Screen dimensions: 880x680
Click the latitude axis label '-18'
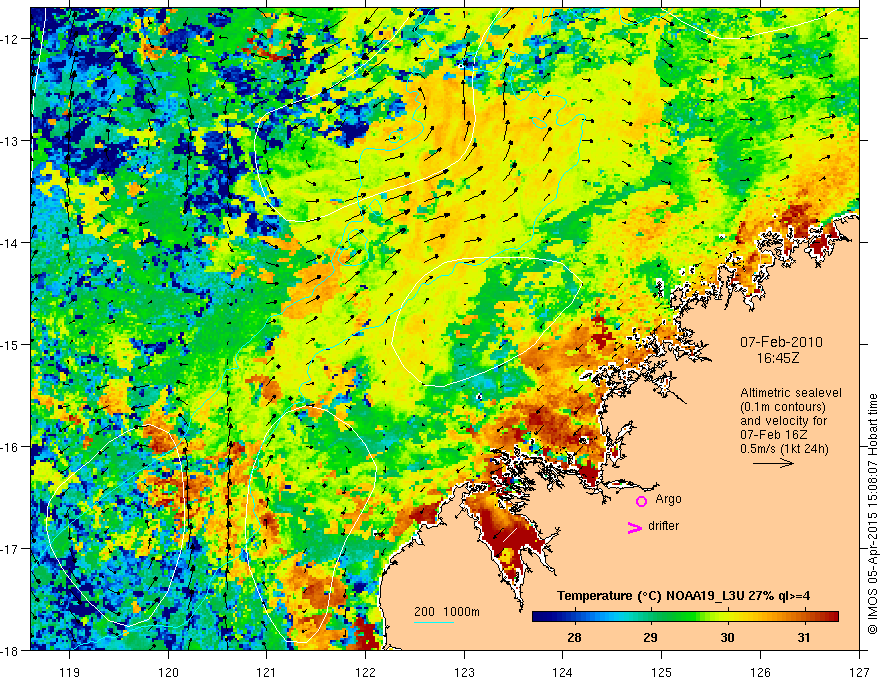pos(10,650)
